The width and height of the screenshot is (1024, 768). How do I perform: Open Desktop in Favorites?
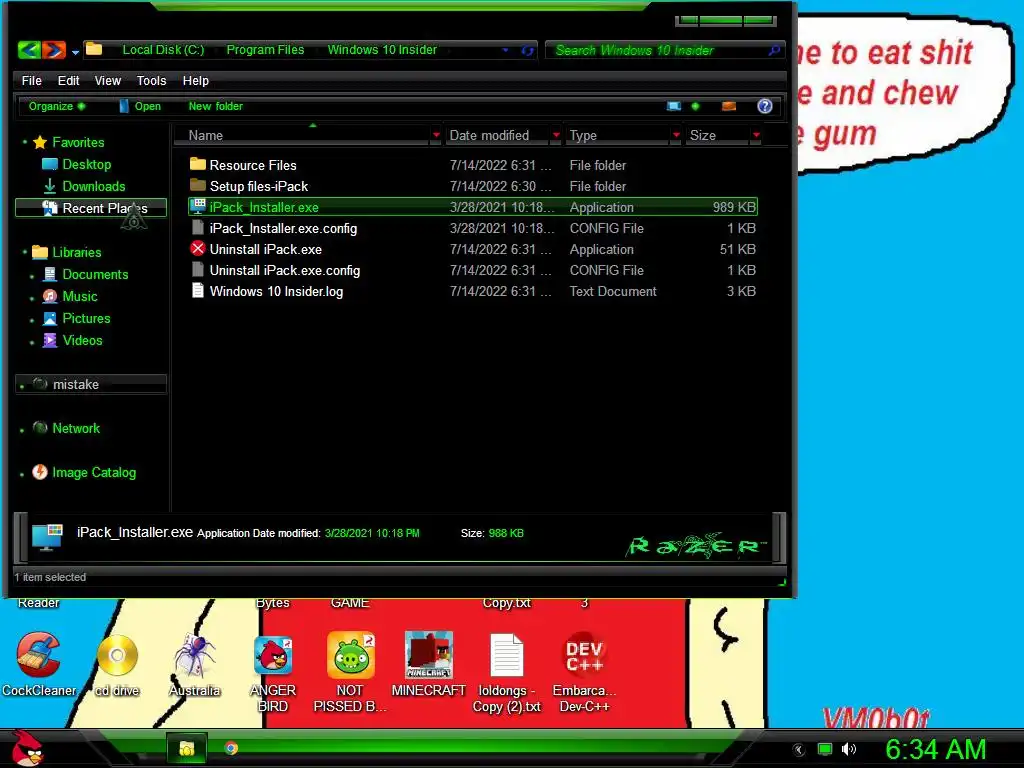[x=77, y=164]
